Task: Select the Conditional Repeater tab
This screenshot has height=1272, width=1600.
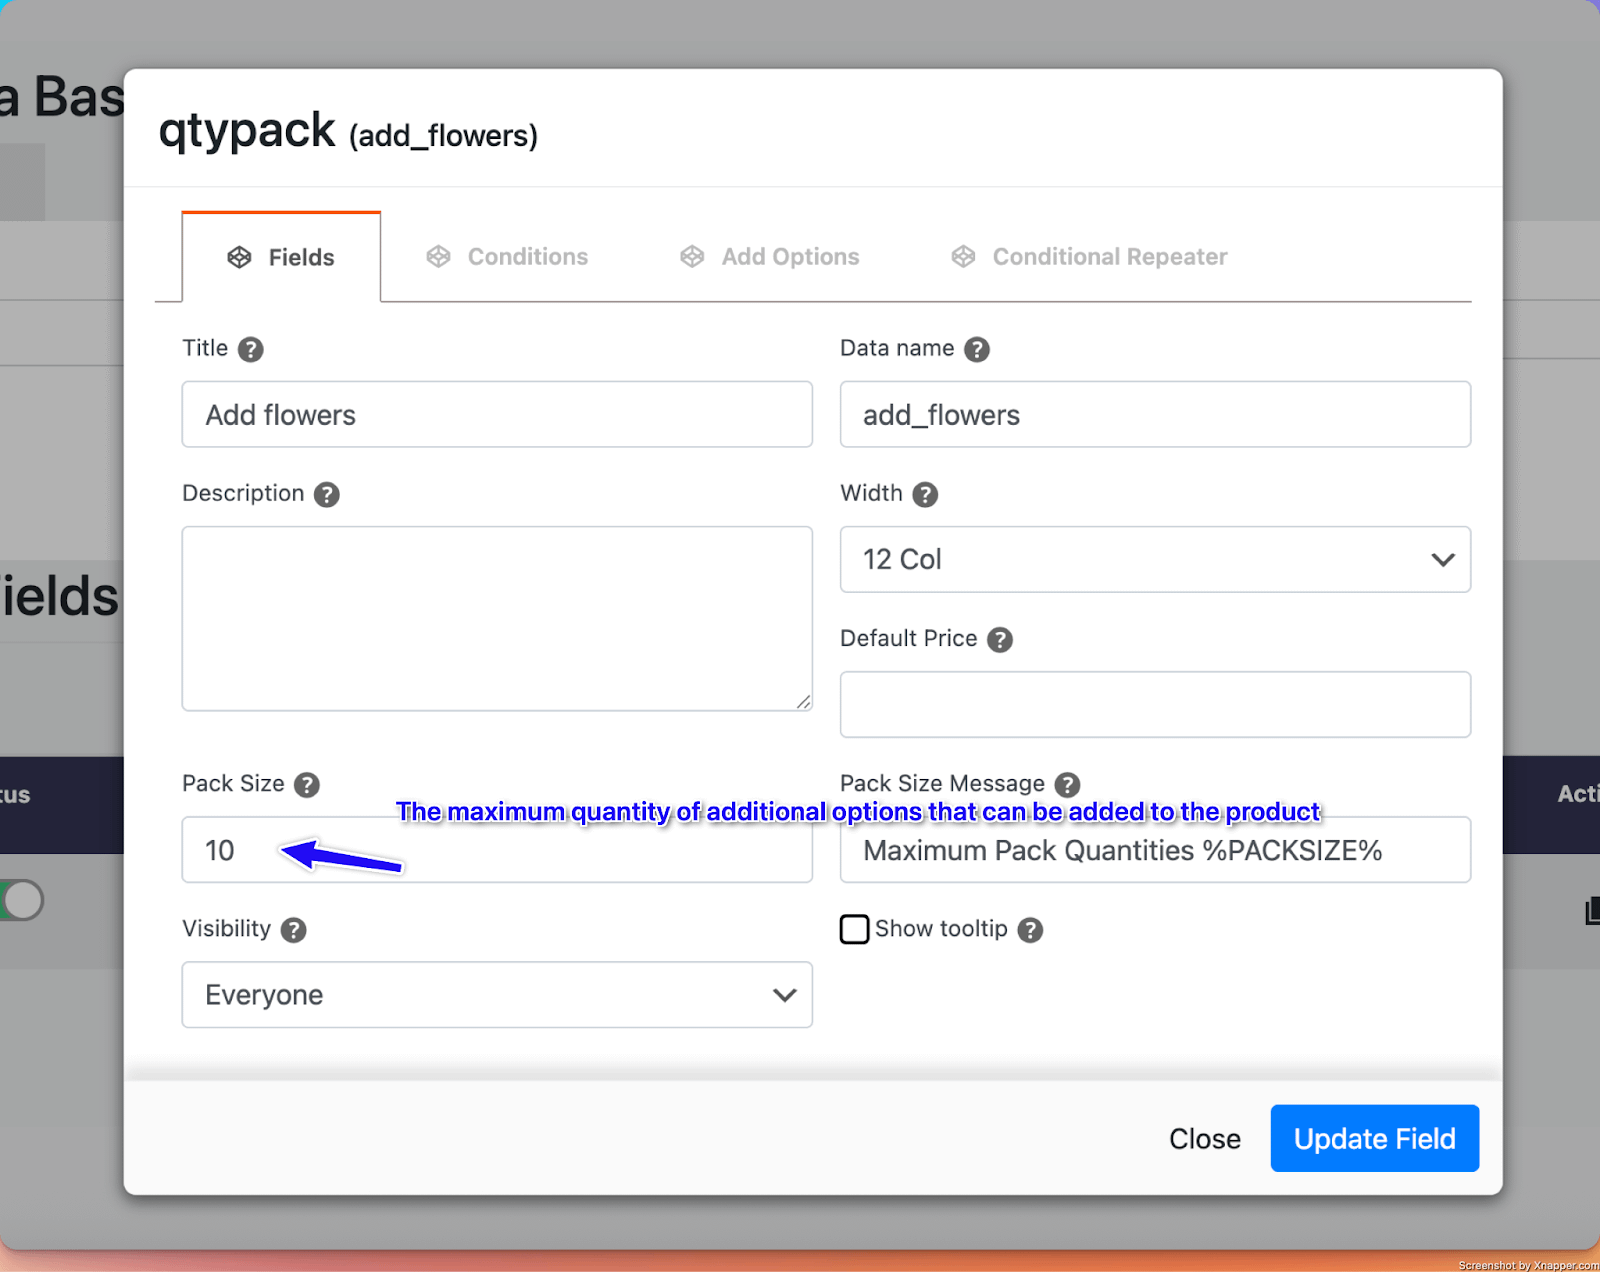Action: [x=1089, y=257]
